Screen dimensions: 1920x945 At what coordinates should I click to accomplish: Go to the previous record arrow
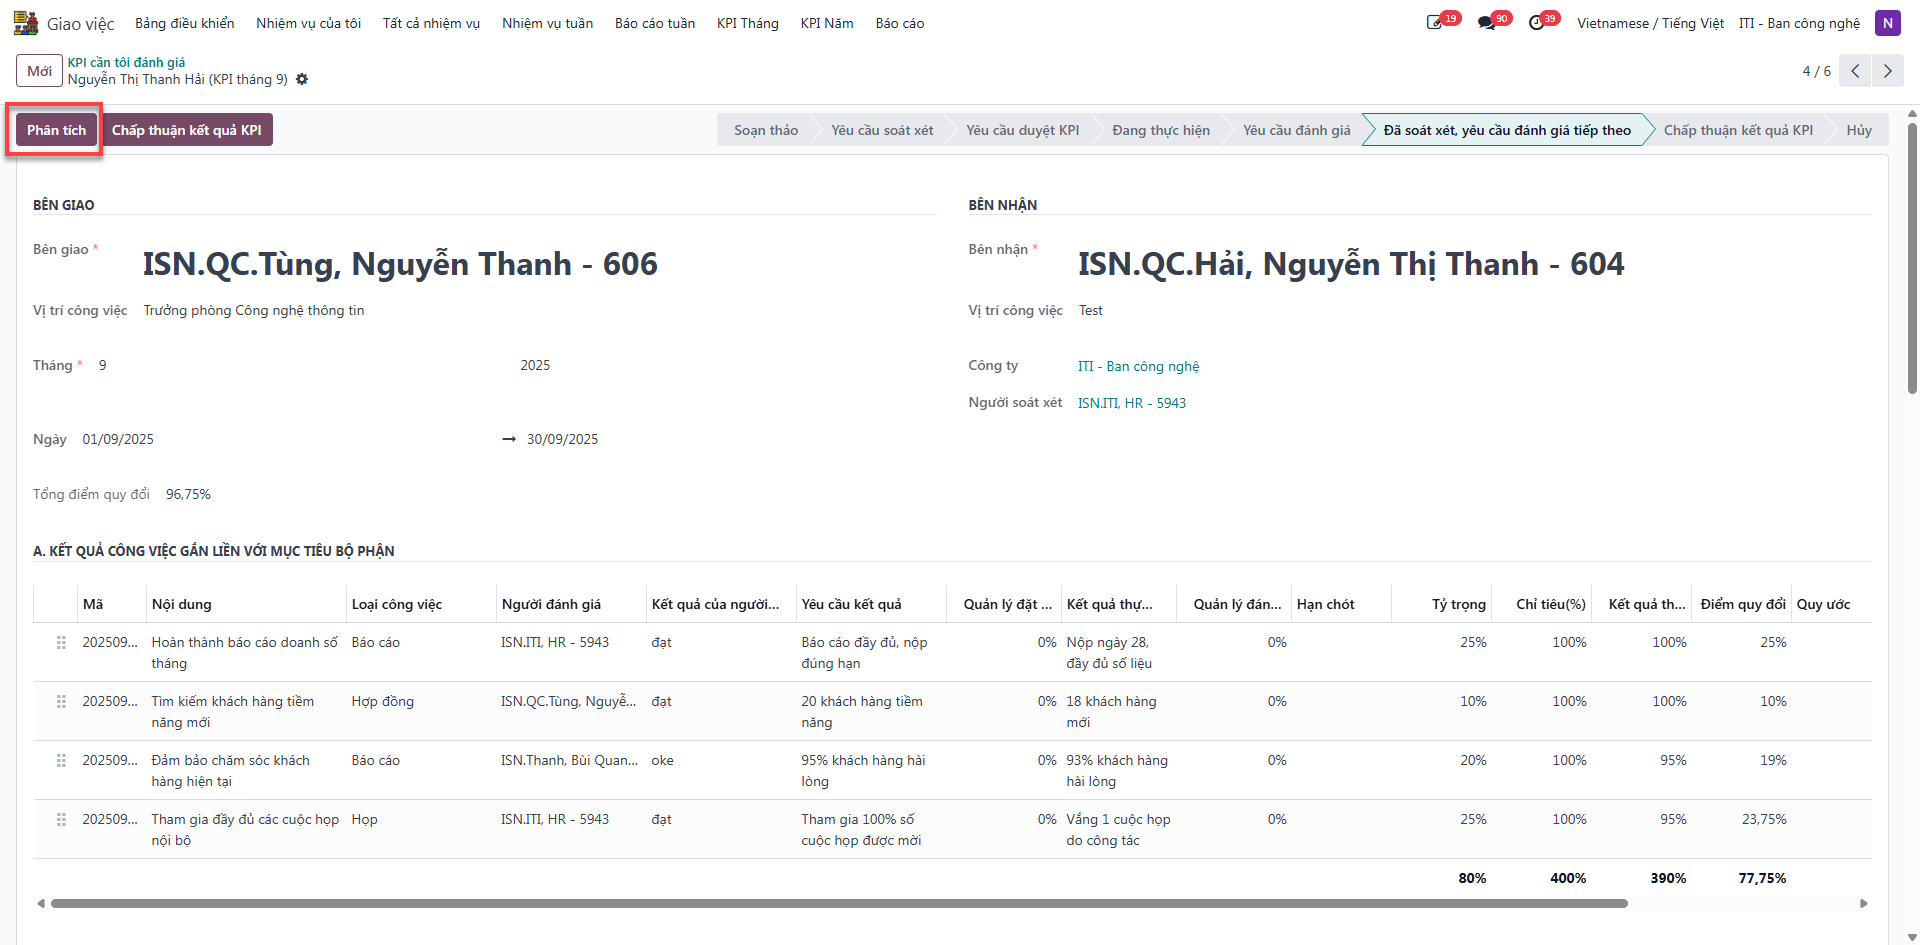(1855, 71)
